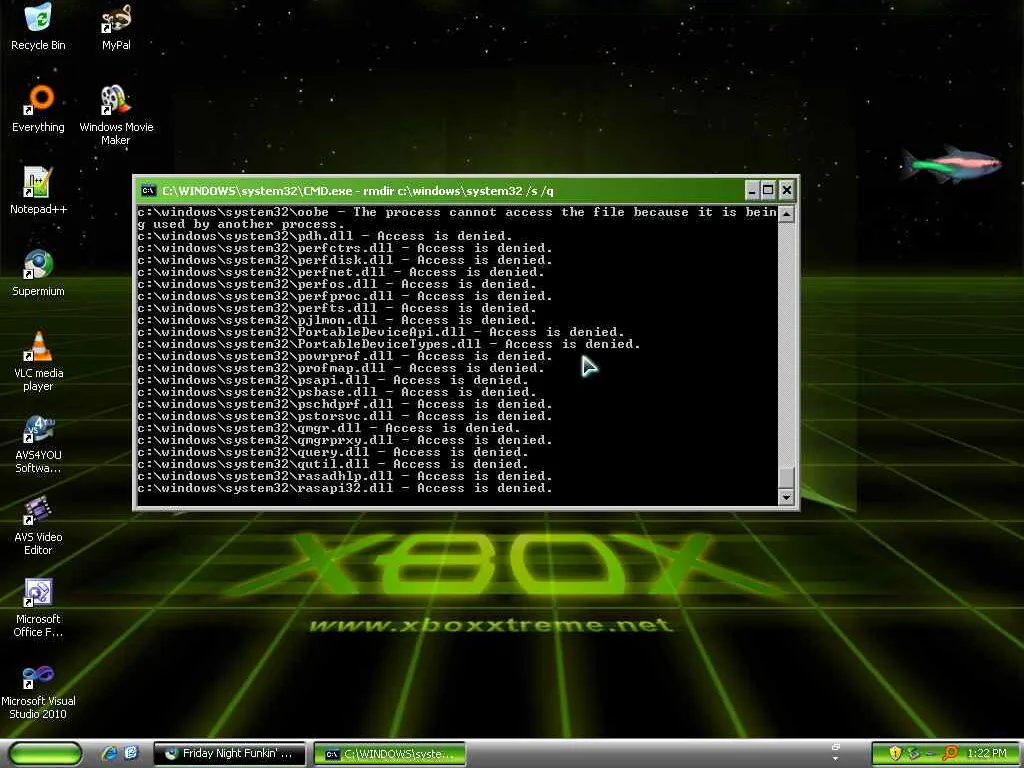The width and height of the screenshot is (1024, 768).
Task: Click the qmgrprxy.dll output line
Action: click(345, 440)
